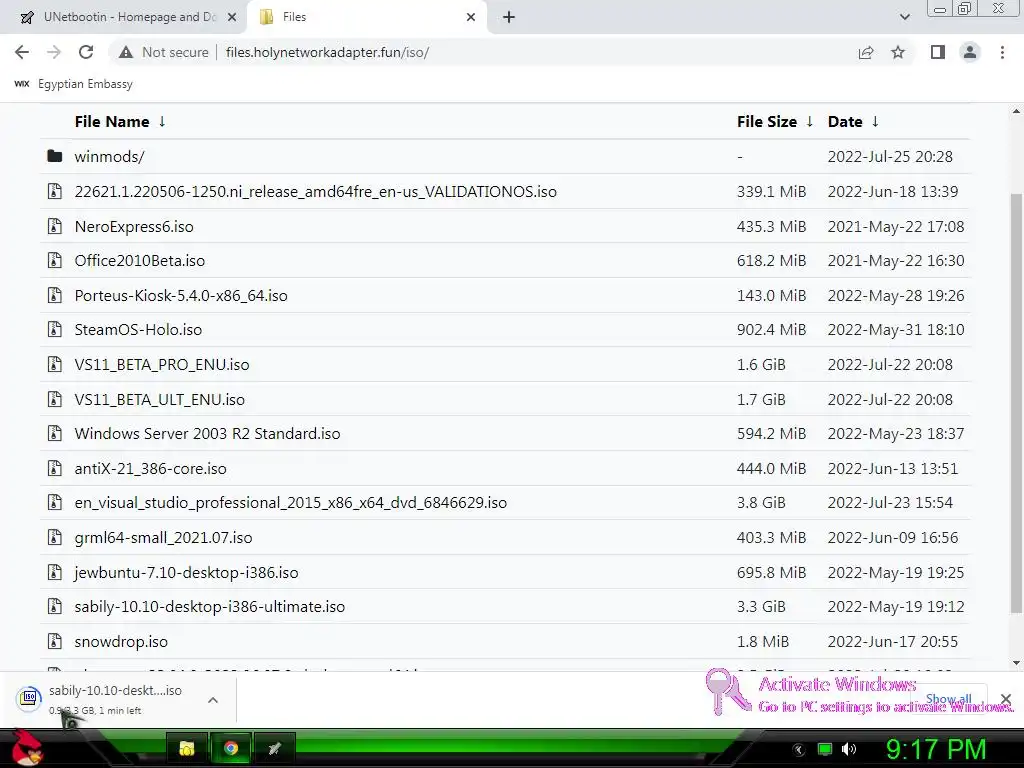
Task: Click file icon beside antiX-21_386-core.iso
Action: [x=55, y=468]
